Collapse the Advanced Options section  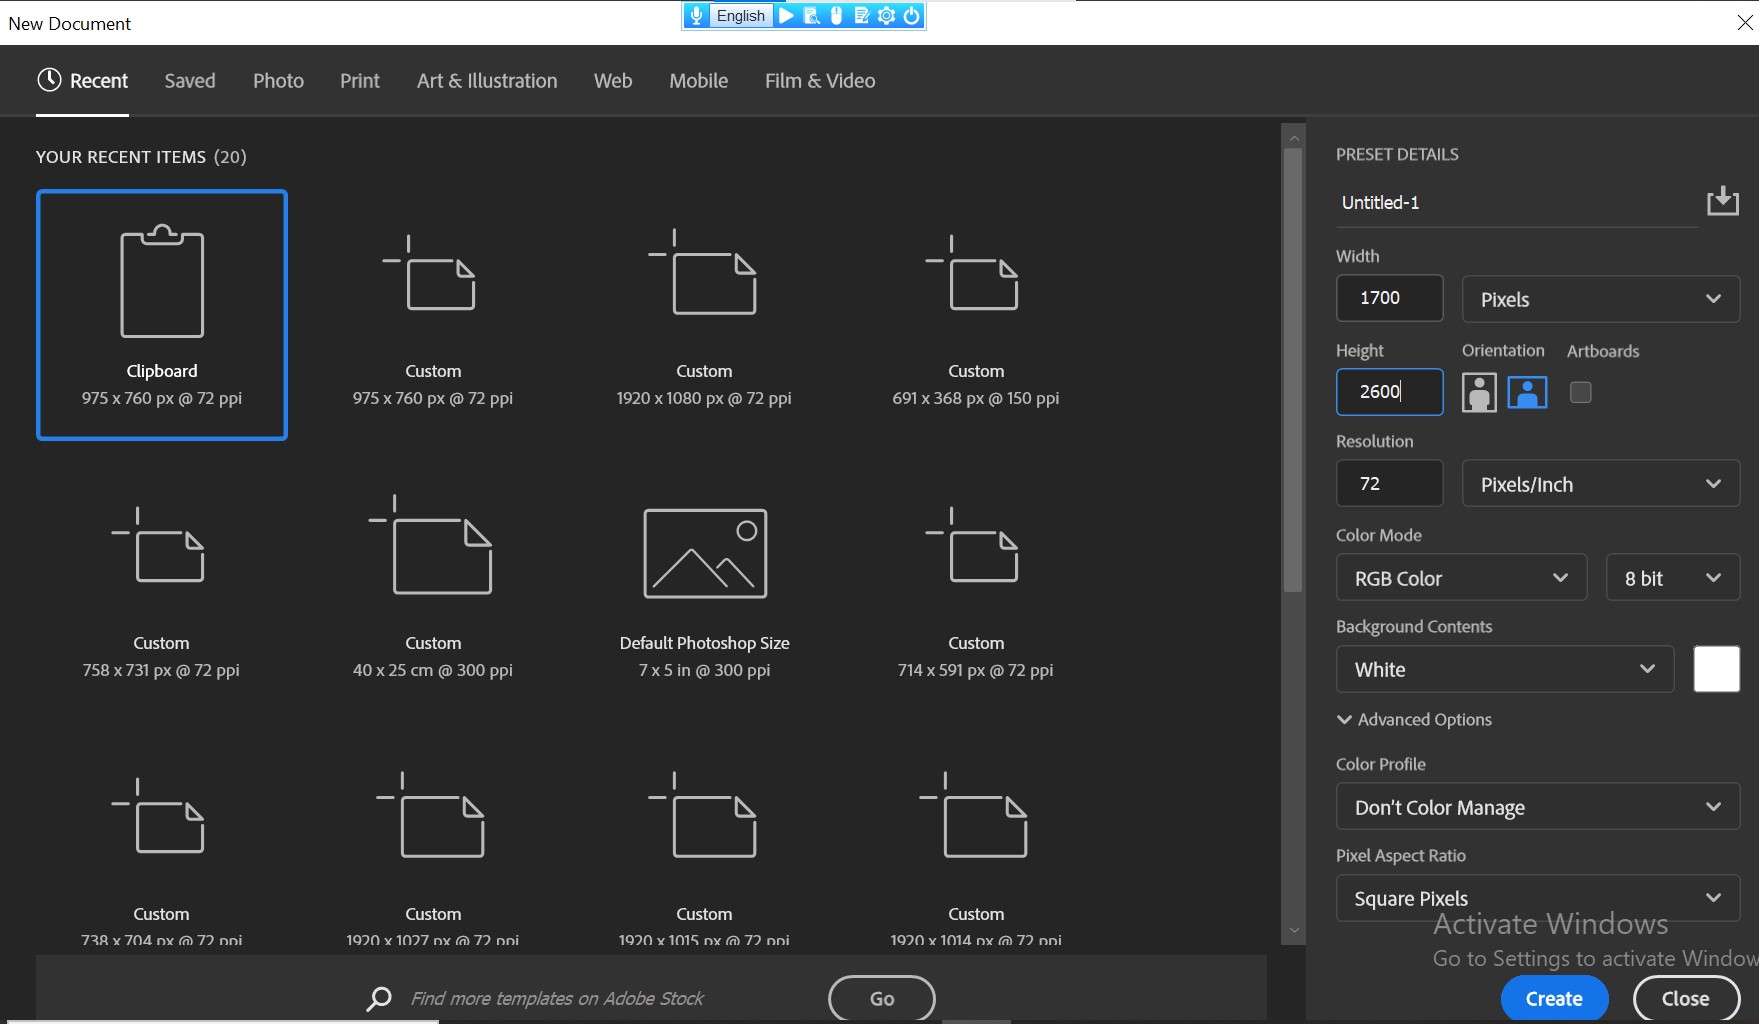1414,719
